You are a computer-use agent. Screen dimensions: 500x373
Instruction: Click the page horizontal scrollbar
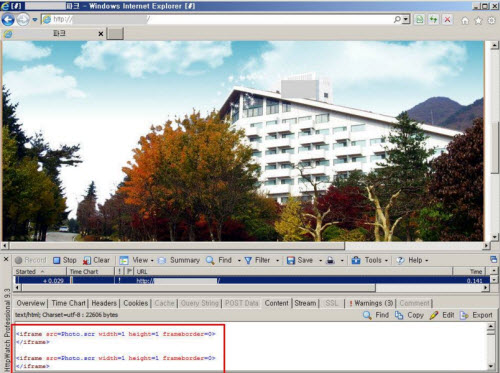point(246,246)
